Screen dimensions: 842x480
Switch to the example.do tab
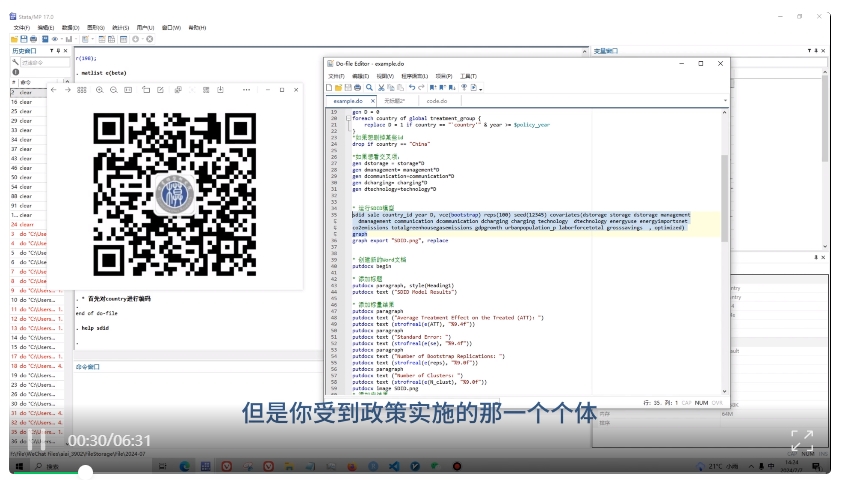[x=348, y=101]
